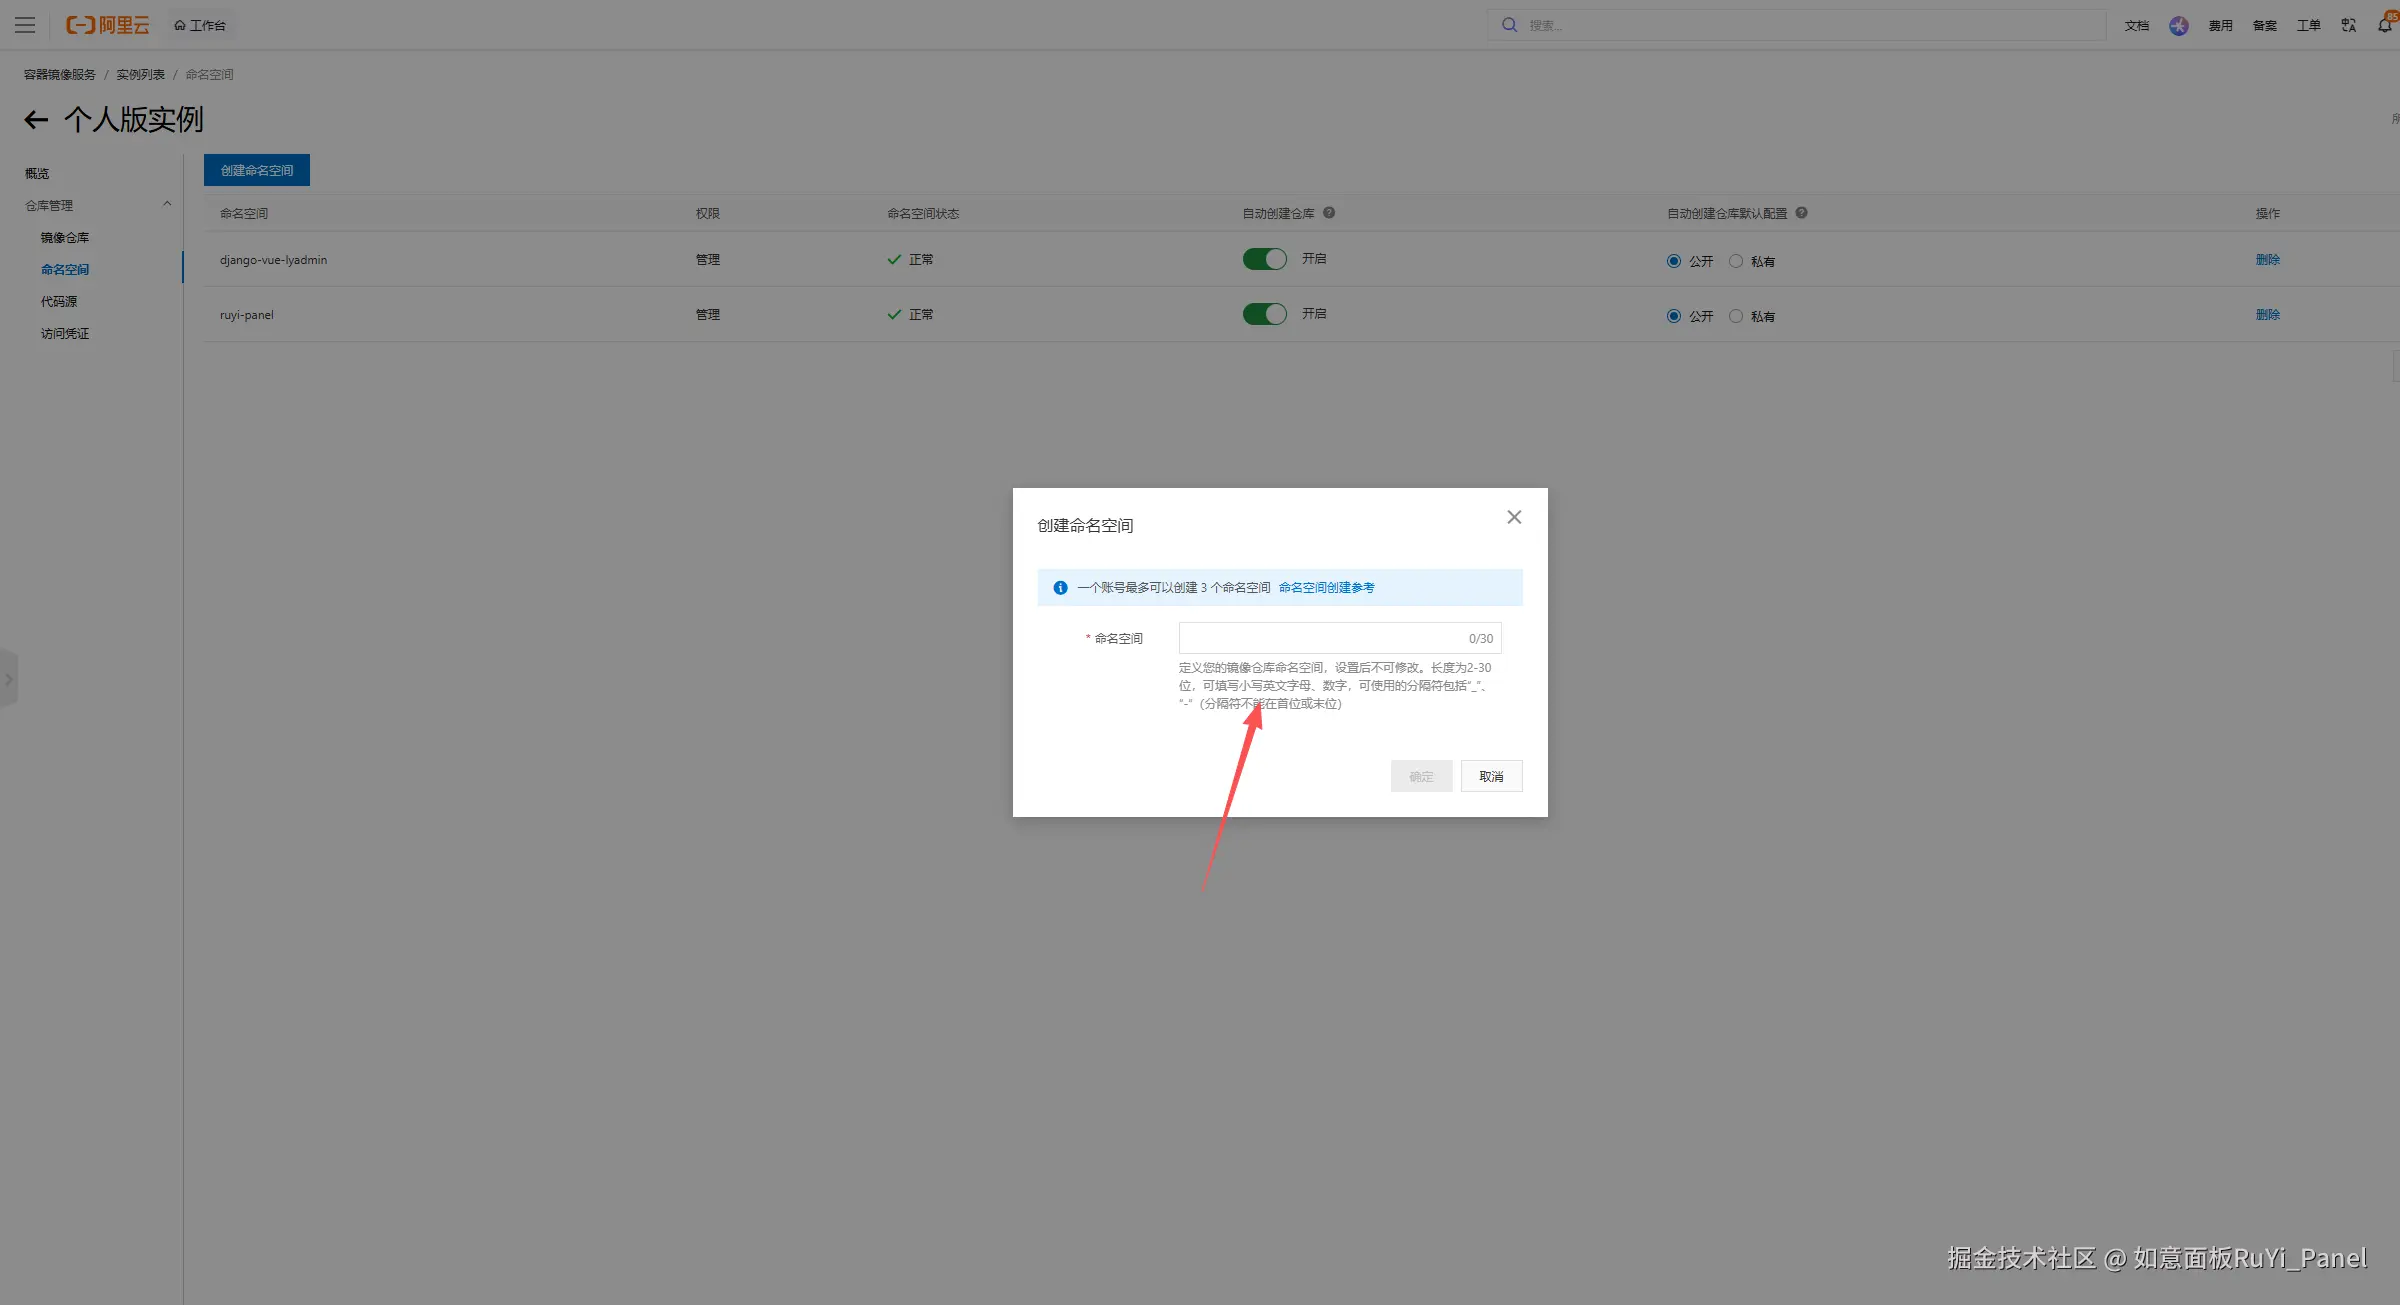The width and height of the screenshot is (2400, 1305).
Task: Click the purple AI assistant icon
Action: pos(2179,26)
